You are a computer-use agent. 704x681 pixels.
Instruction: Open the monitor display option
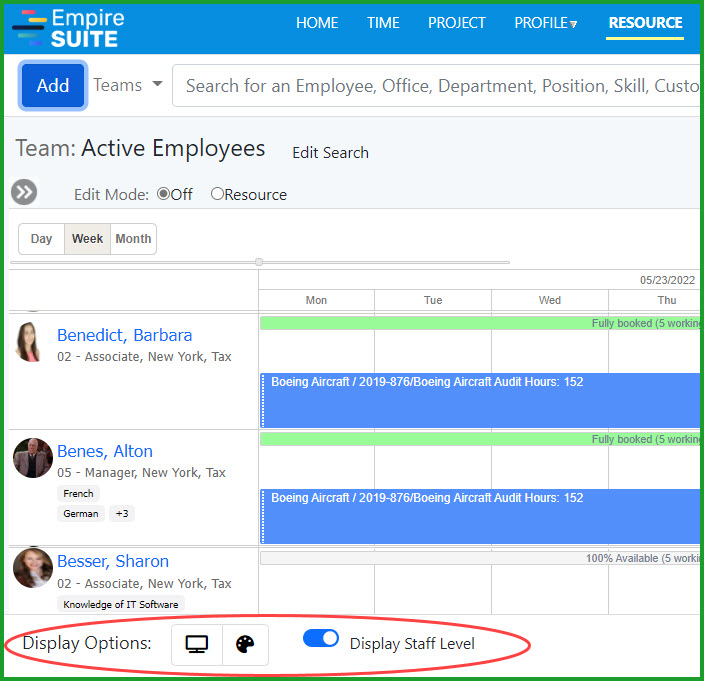(197, 644)
